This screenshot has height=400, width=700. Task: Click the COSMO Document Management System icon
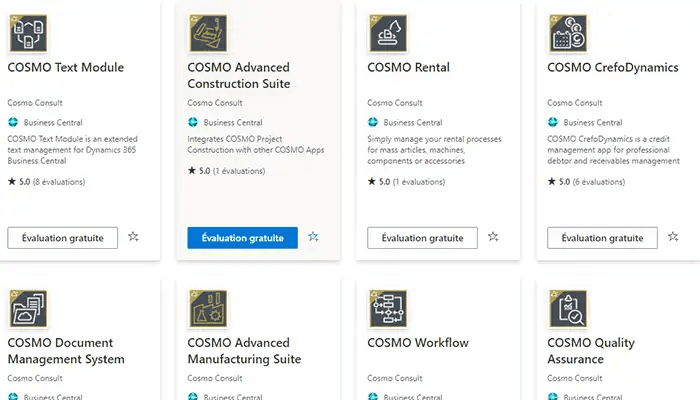point(27,309)
